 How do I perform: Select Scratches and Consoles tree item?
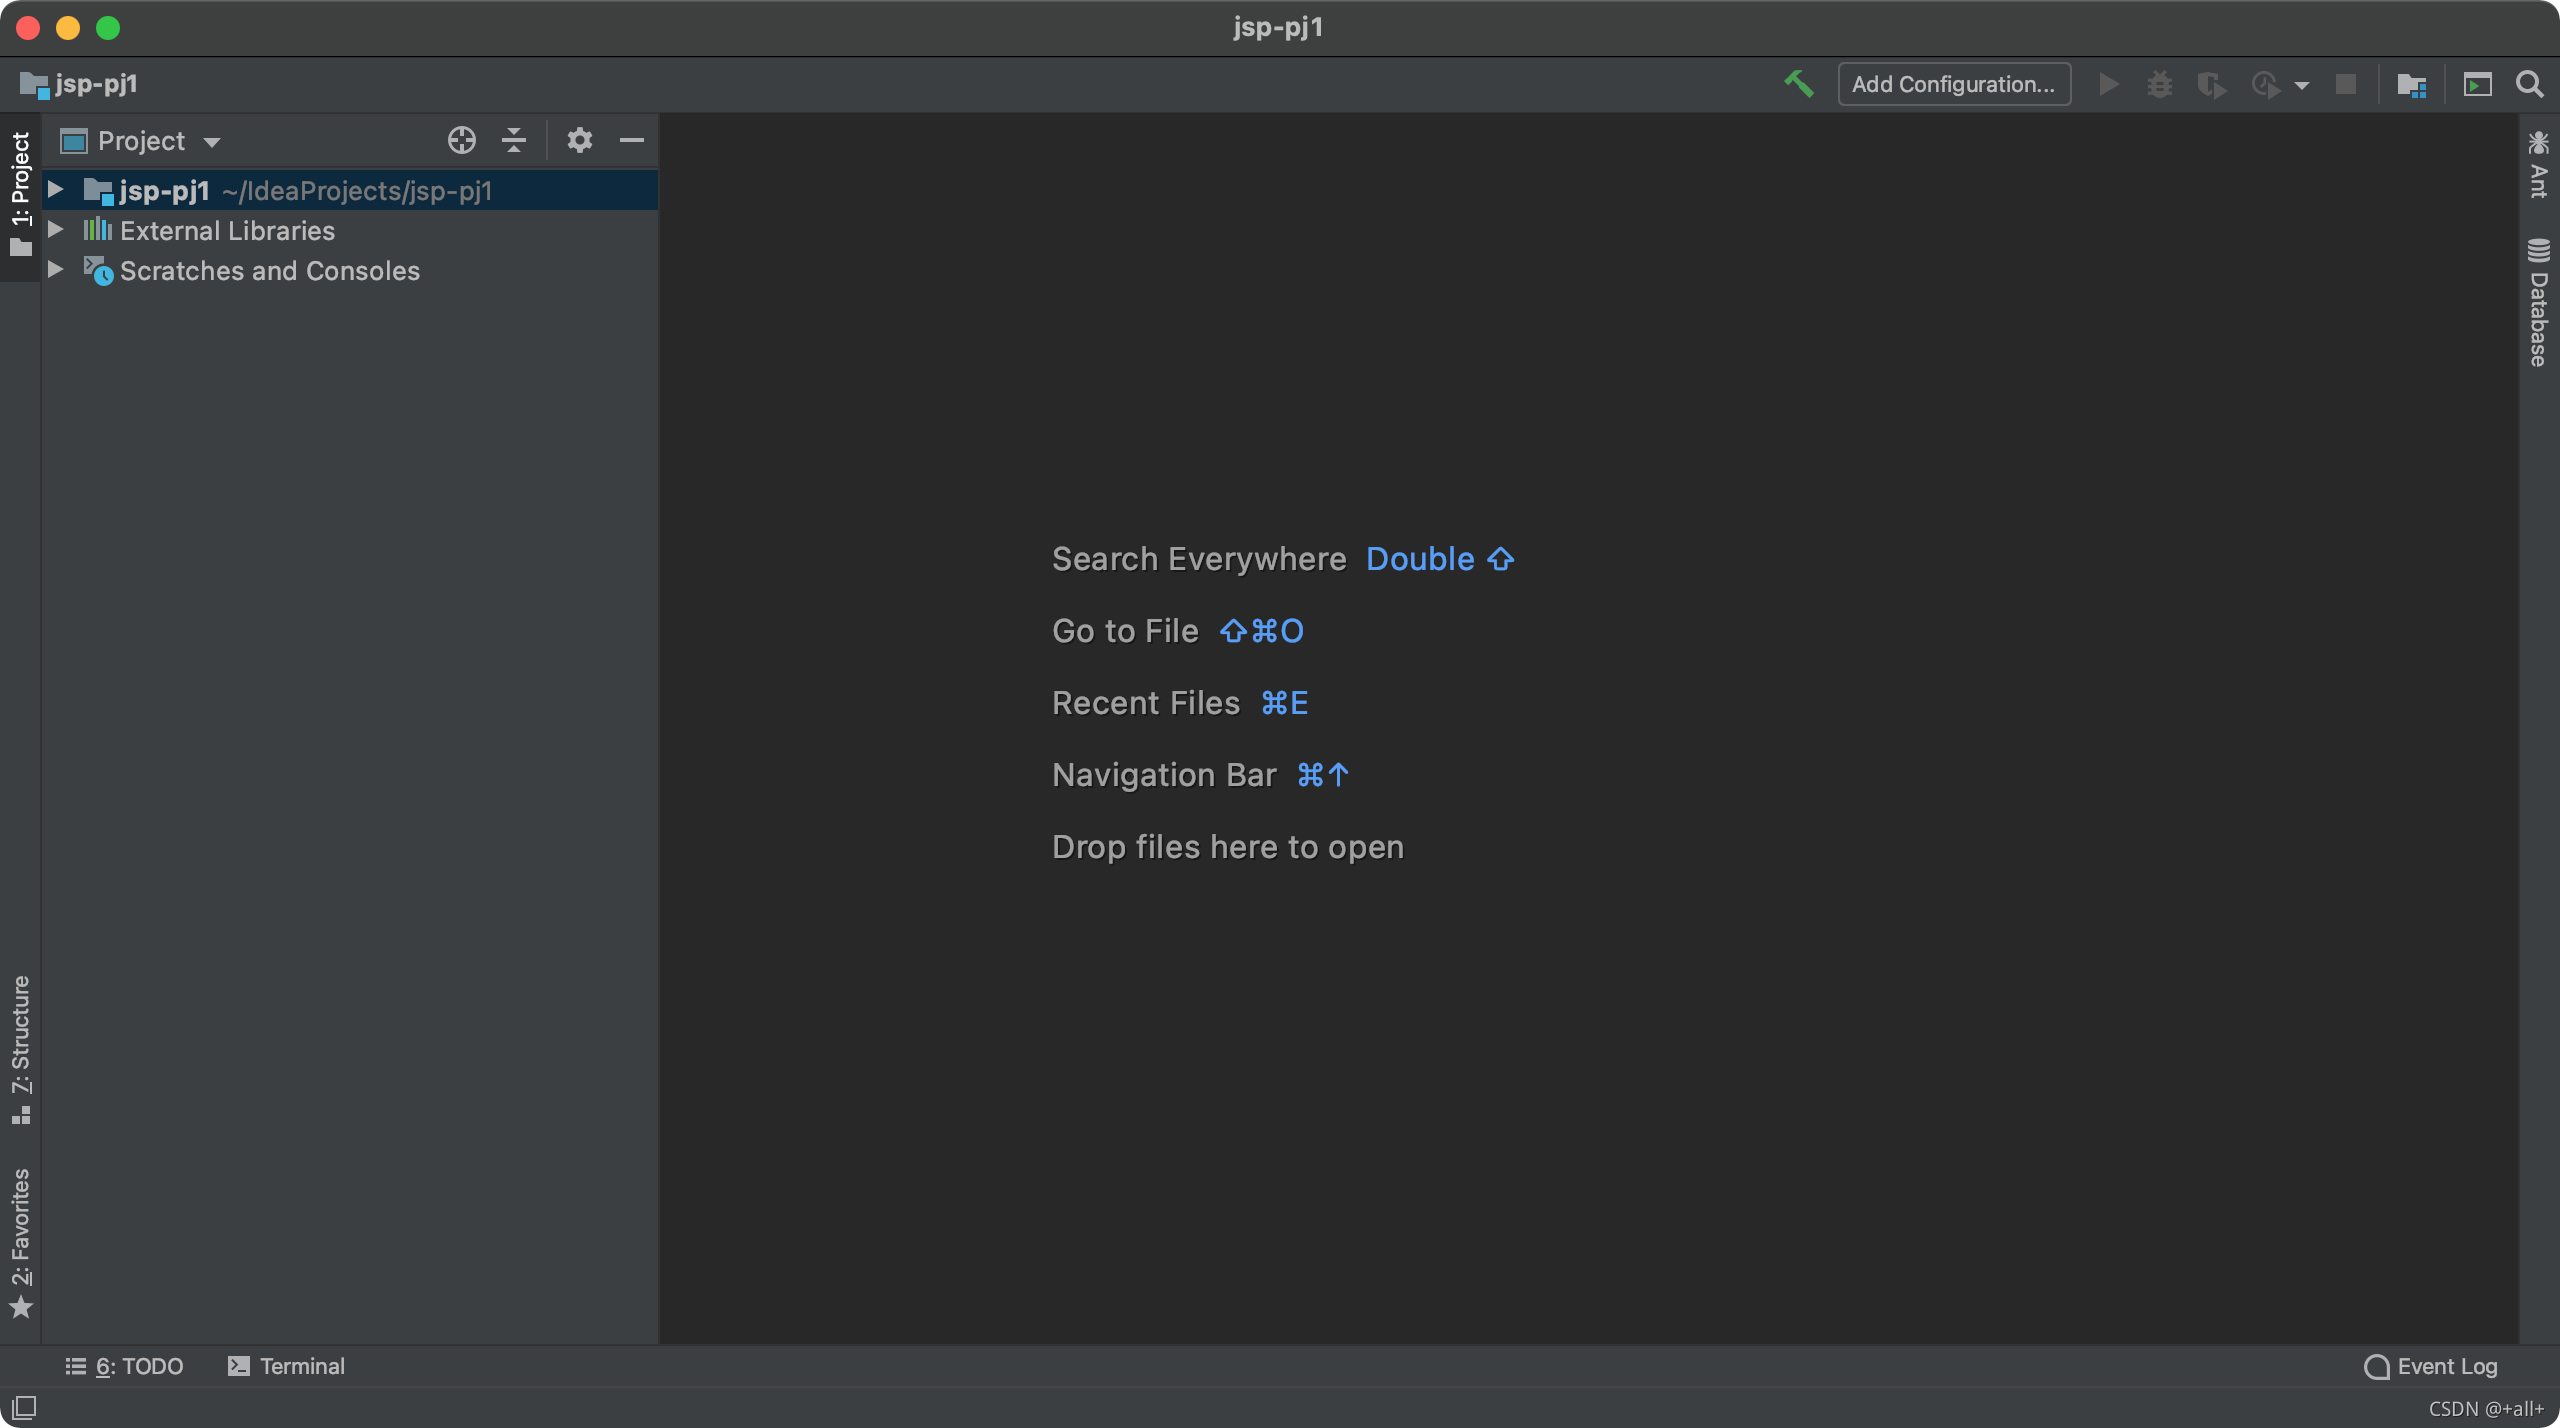269,271
